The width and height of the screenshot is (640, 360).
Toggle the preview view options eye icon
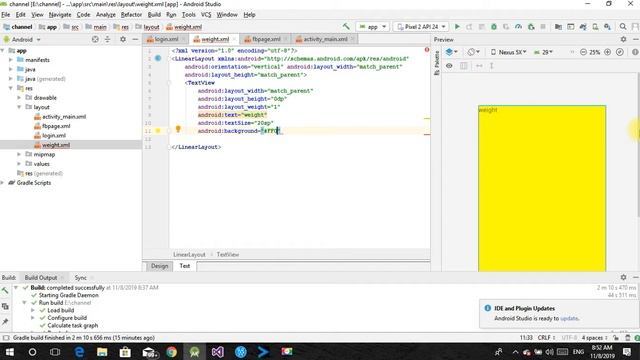click(449, 66)
